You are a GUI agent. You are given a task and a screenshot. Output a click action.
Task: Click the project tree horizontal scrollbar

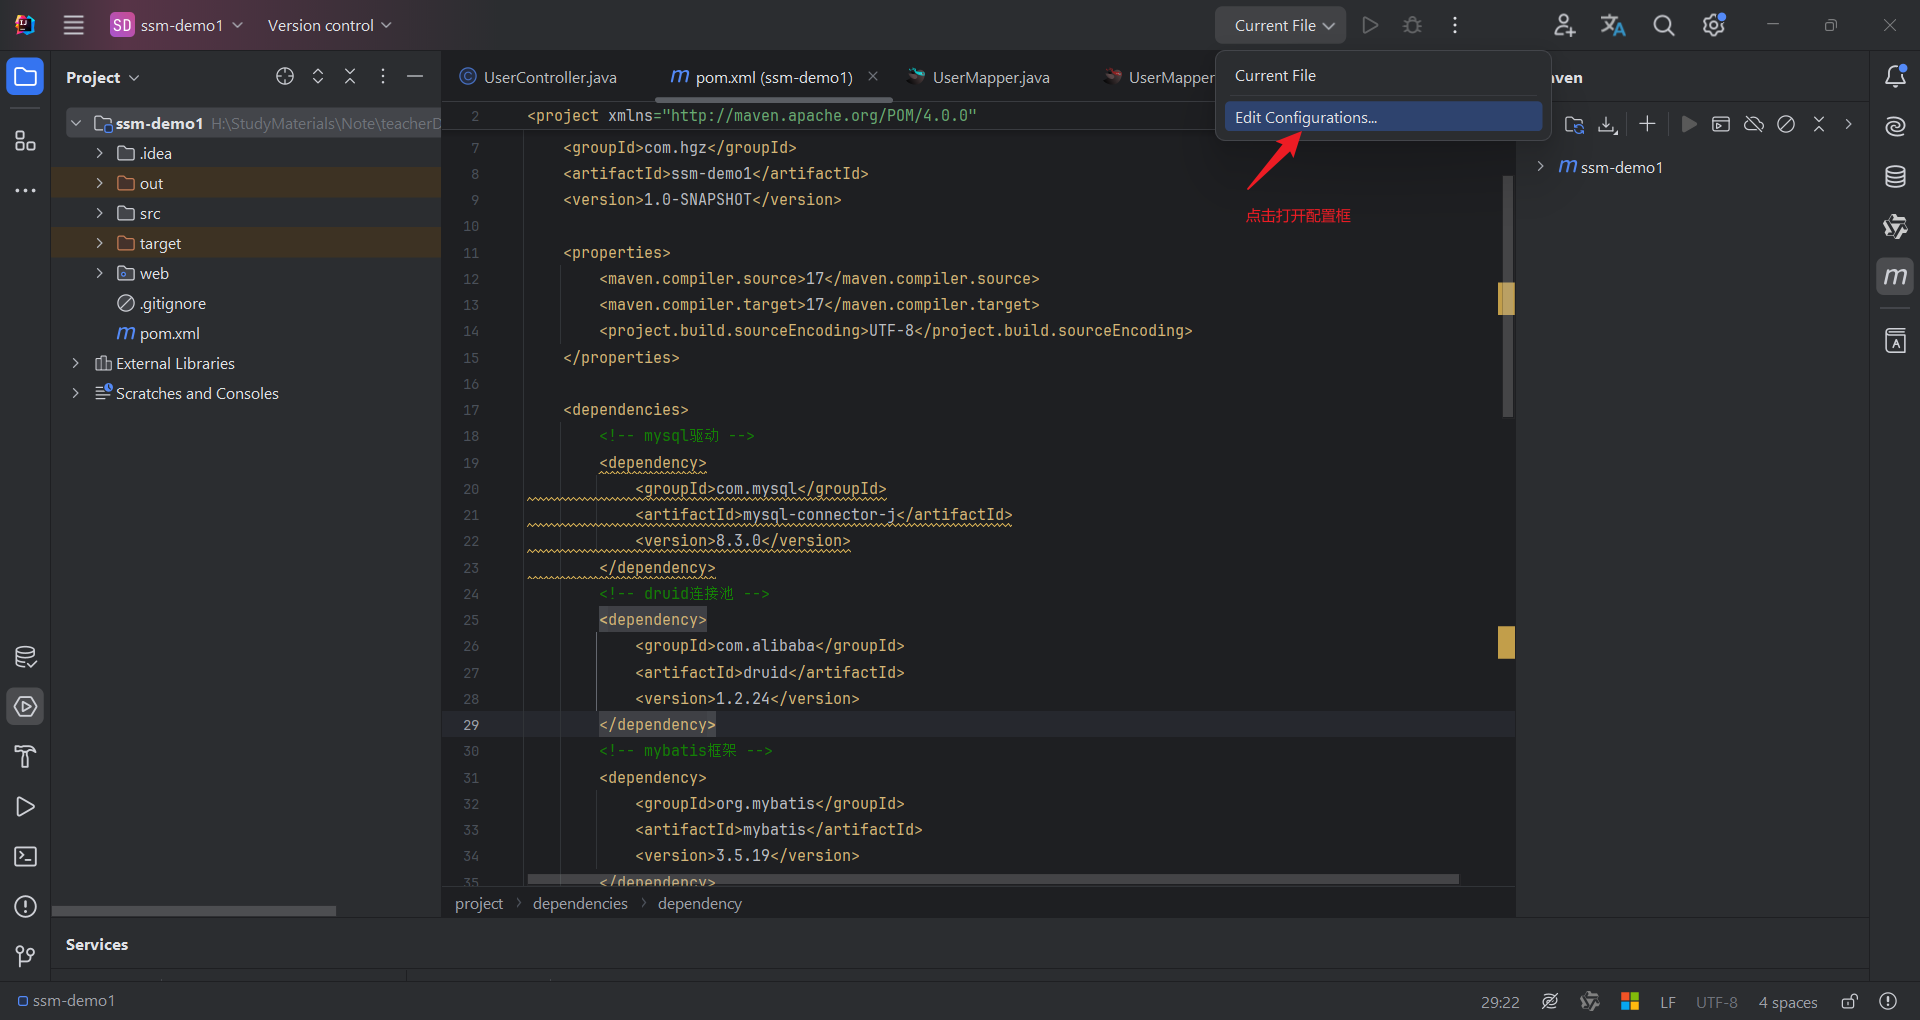tap(194, 911)
